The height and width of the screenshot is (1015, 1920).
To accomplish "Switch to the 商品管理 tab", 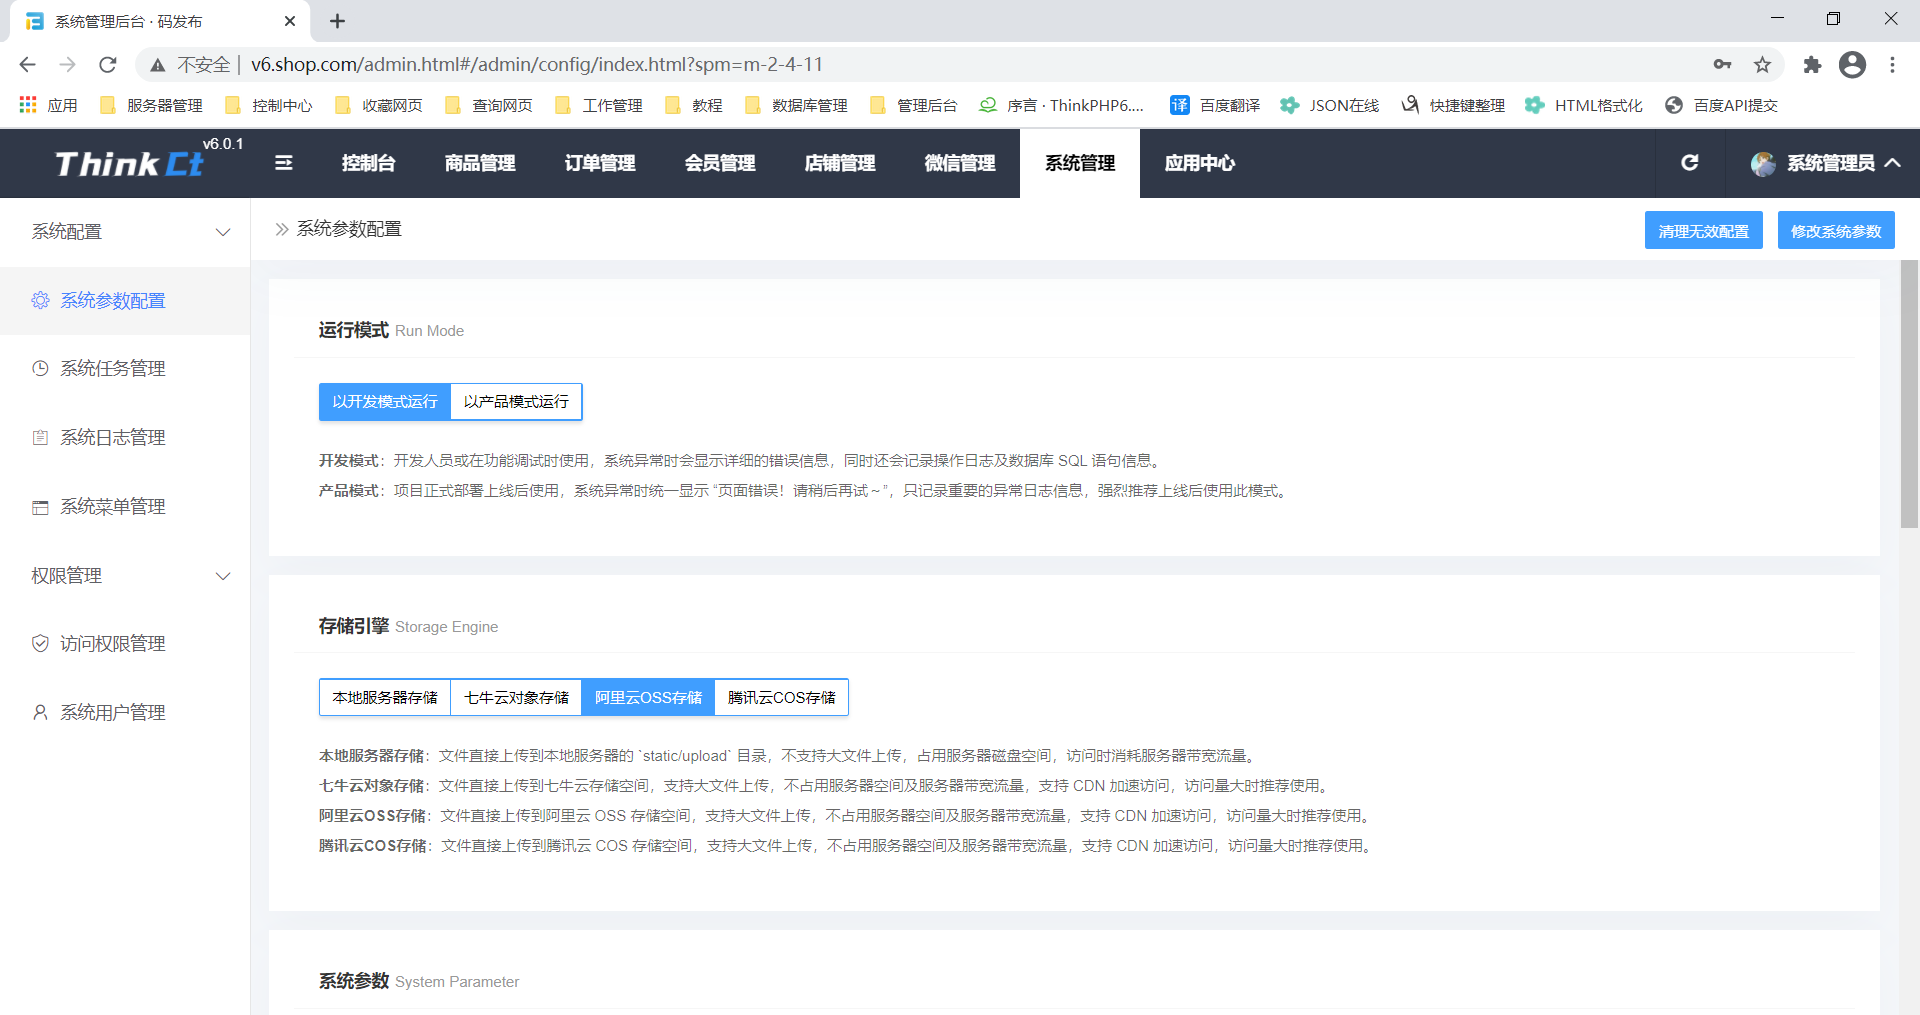I will (x=480, y=163).
